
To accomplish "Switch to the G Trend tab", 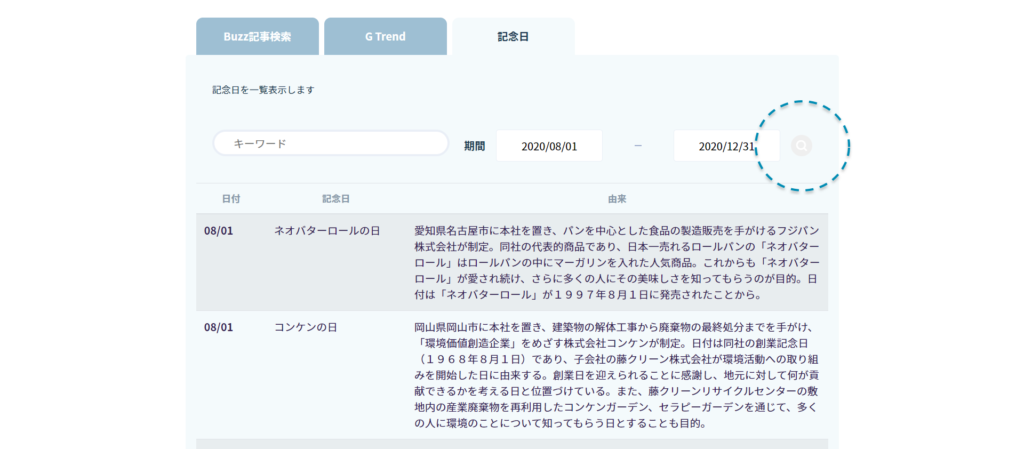I will tap(385, 37).
